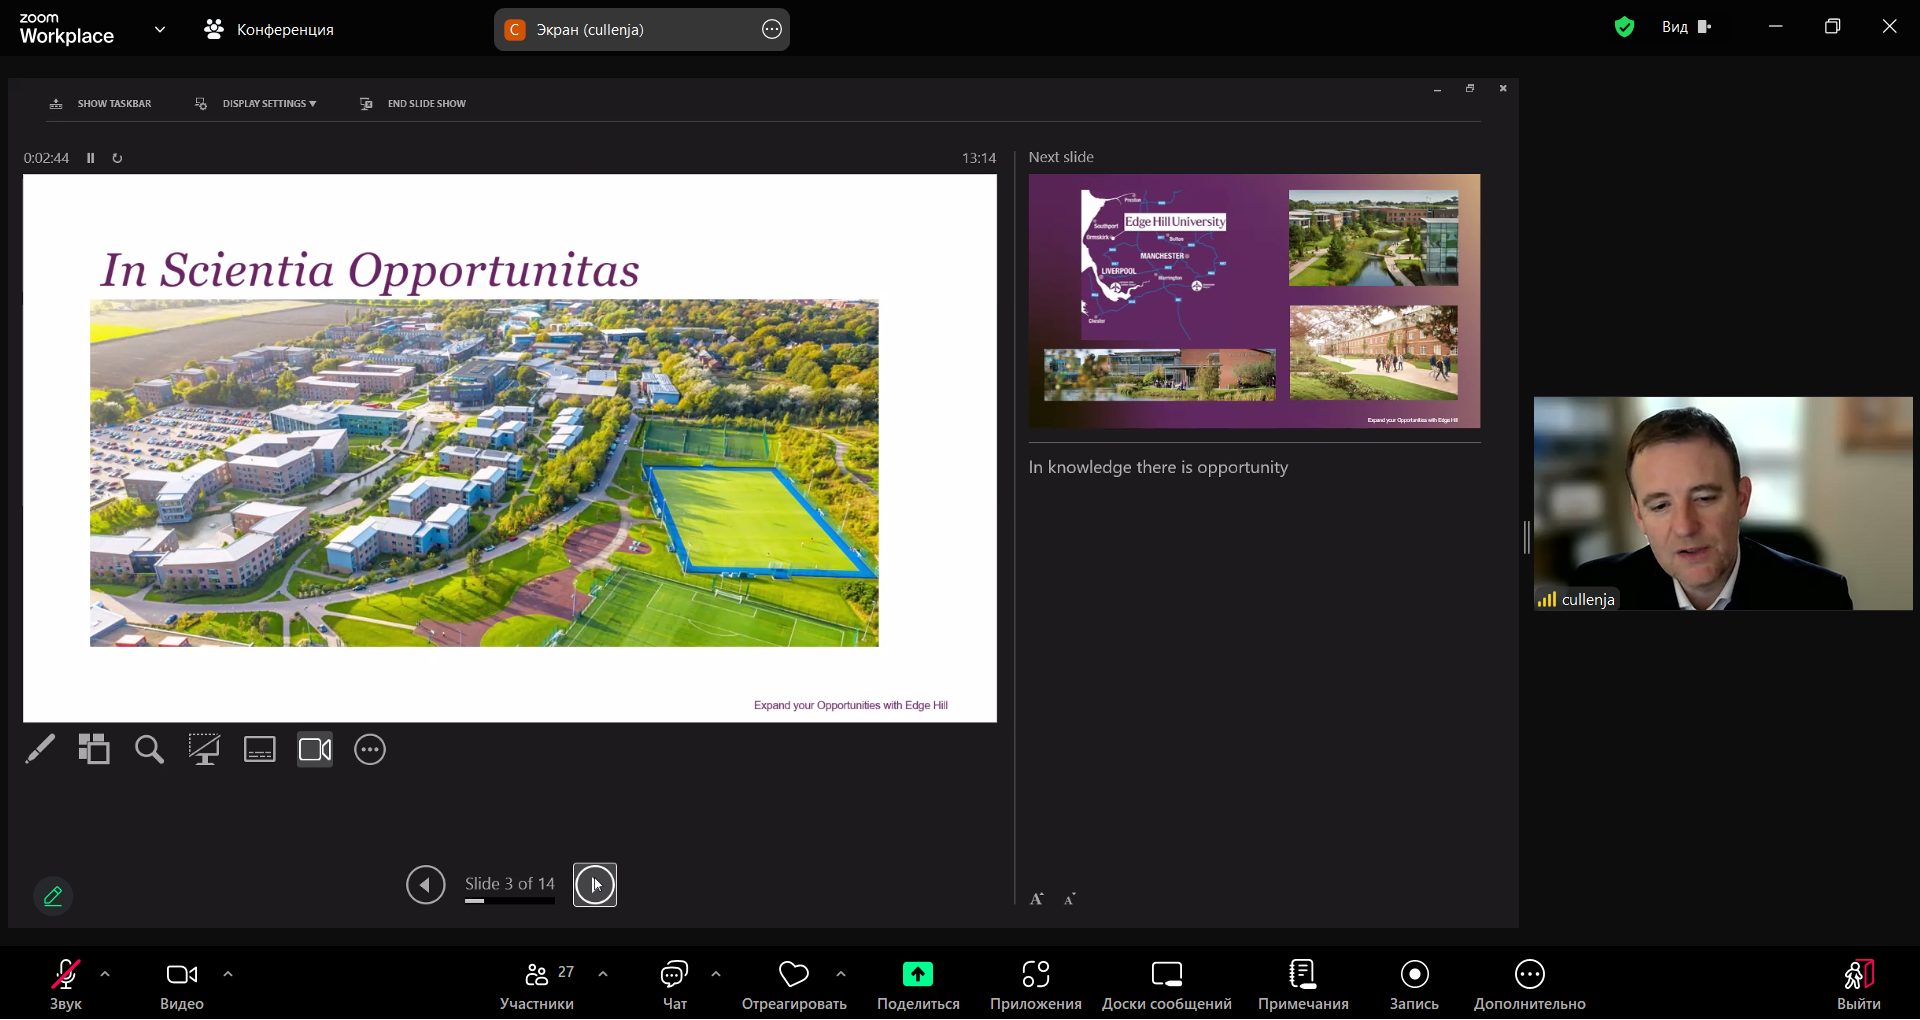Click the slide progress bar under Slide 3 of 14

pos(509,901)
